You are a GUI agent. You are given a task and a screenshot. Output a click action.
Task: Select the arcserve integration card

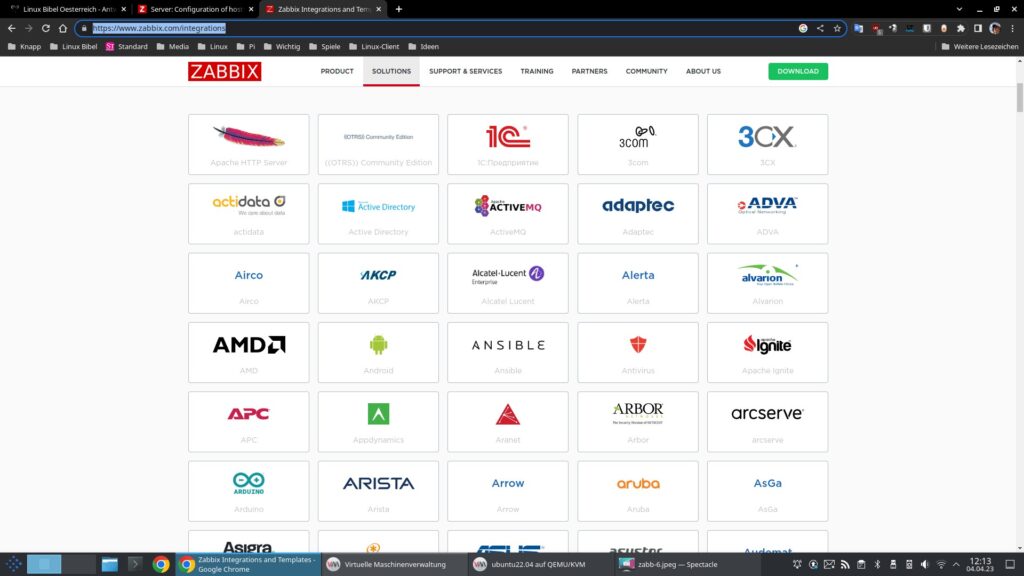767,421
